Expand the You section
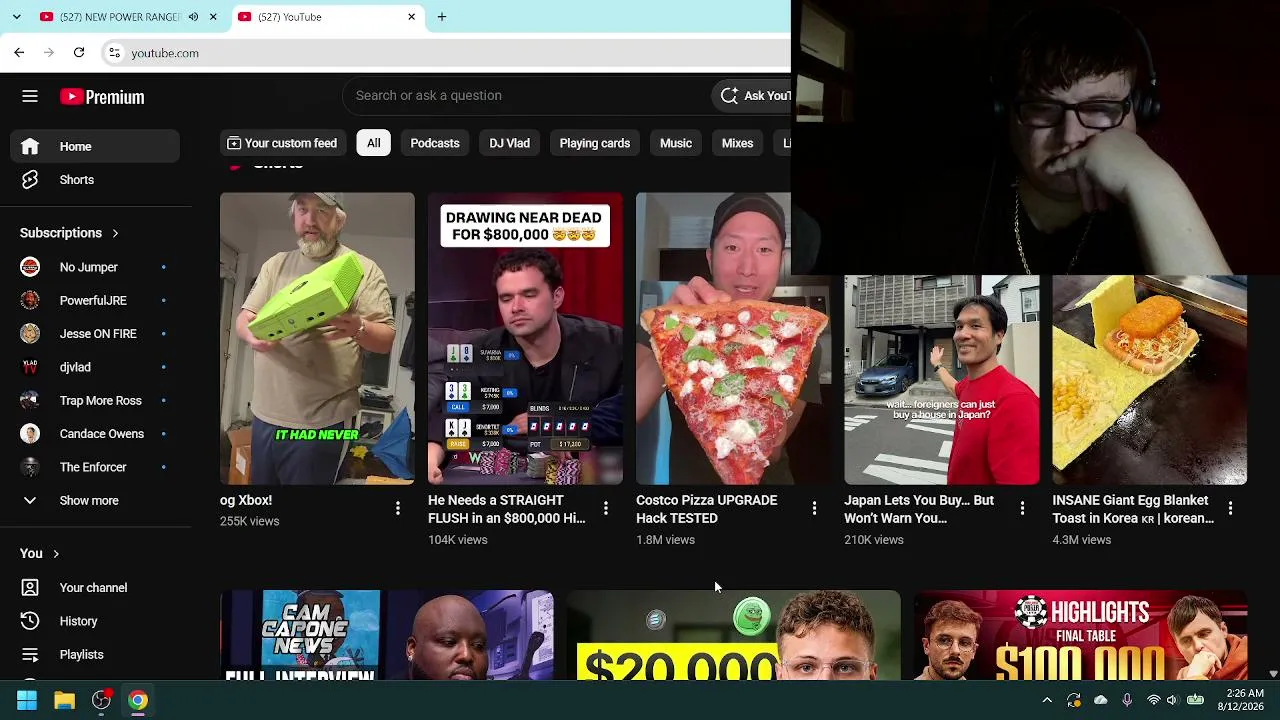Viewport: 1280px width, 720px height. (40, 553)
